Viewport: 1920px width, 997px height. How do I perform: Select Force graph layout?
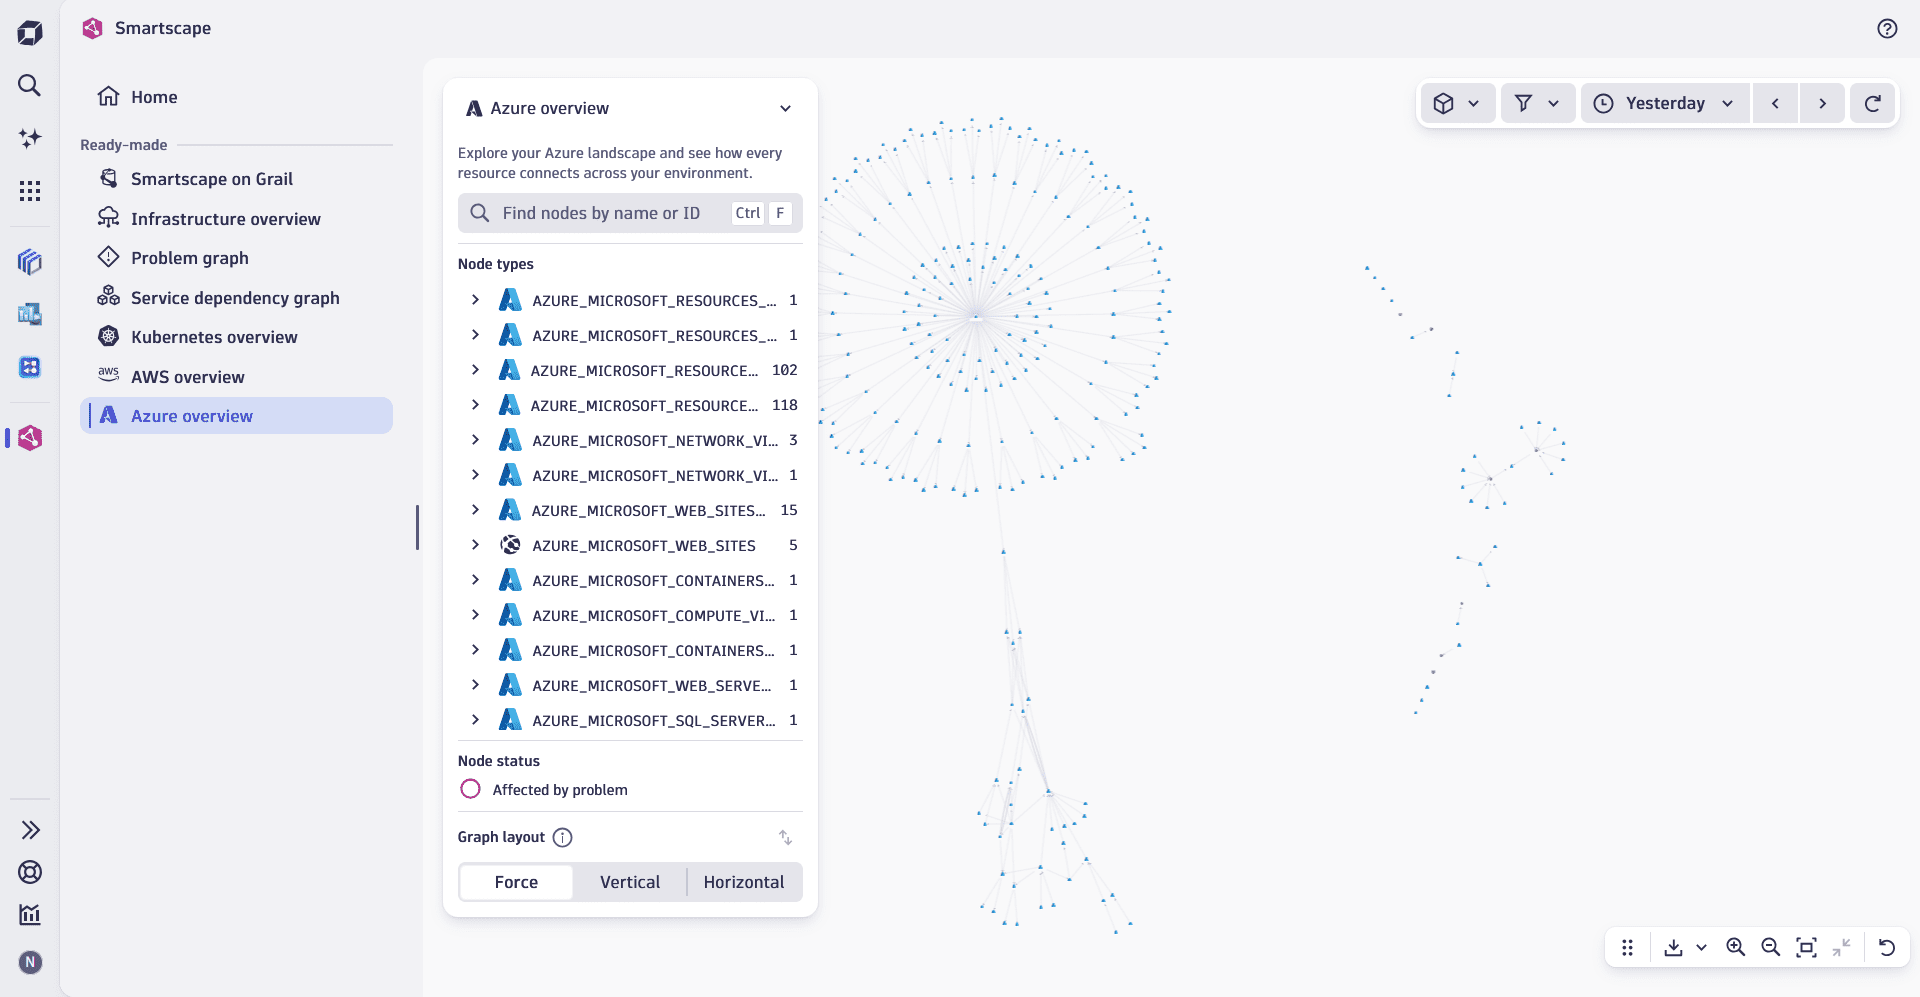pos(516,882)
